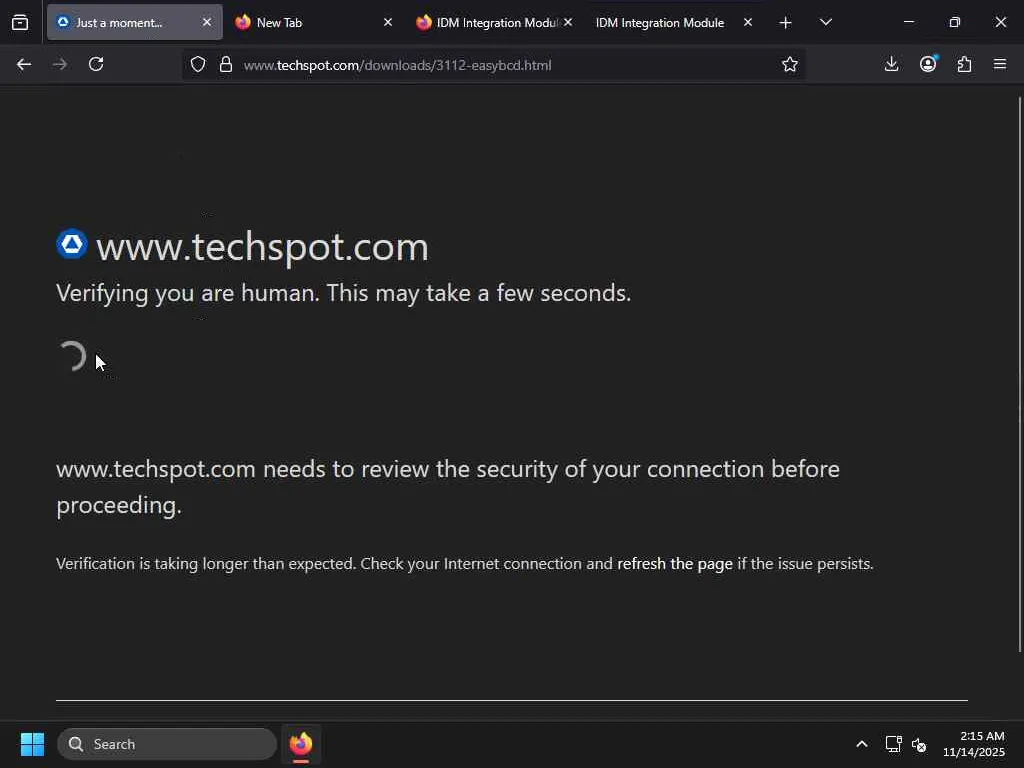1024x768 pixels.
Task: Expand the list all tabs chevron
Action: pyautogui.click(x=825, y=22)
